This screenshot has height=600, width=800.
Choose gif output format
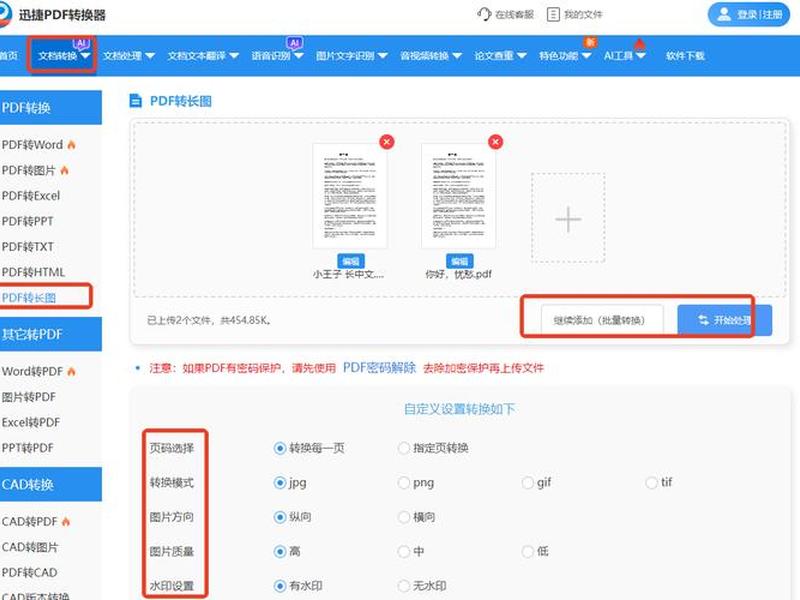tap(528, 483)
